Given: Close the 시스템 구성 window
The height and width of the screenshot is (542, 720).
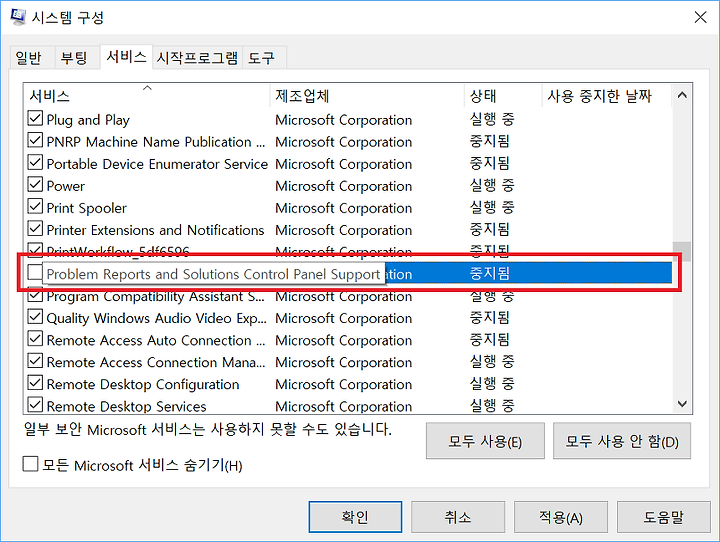Looking at the screenshot, I should [x=700, y=17].
